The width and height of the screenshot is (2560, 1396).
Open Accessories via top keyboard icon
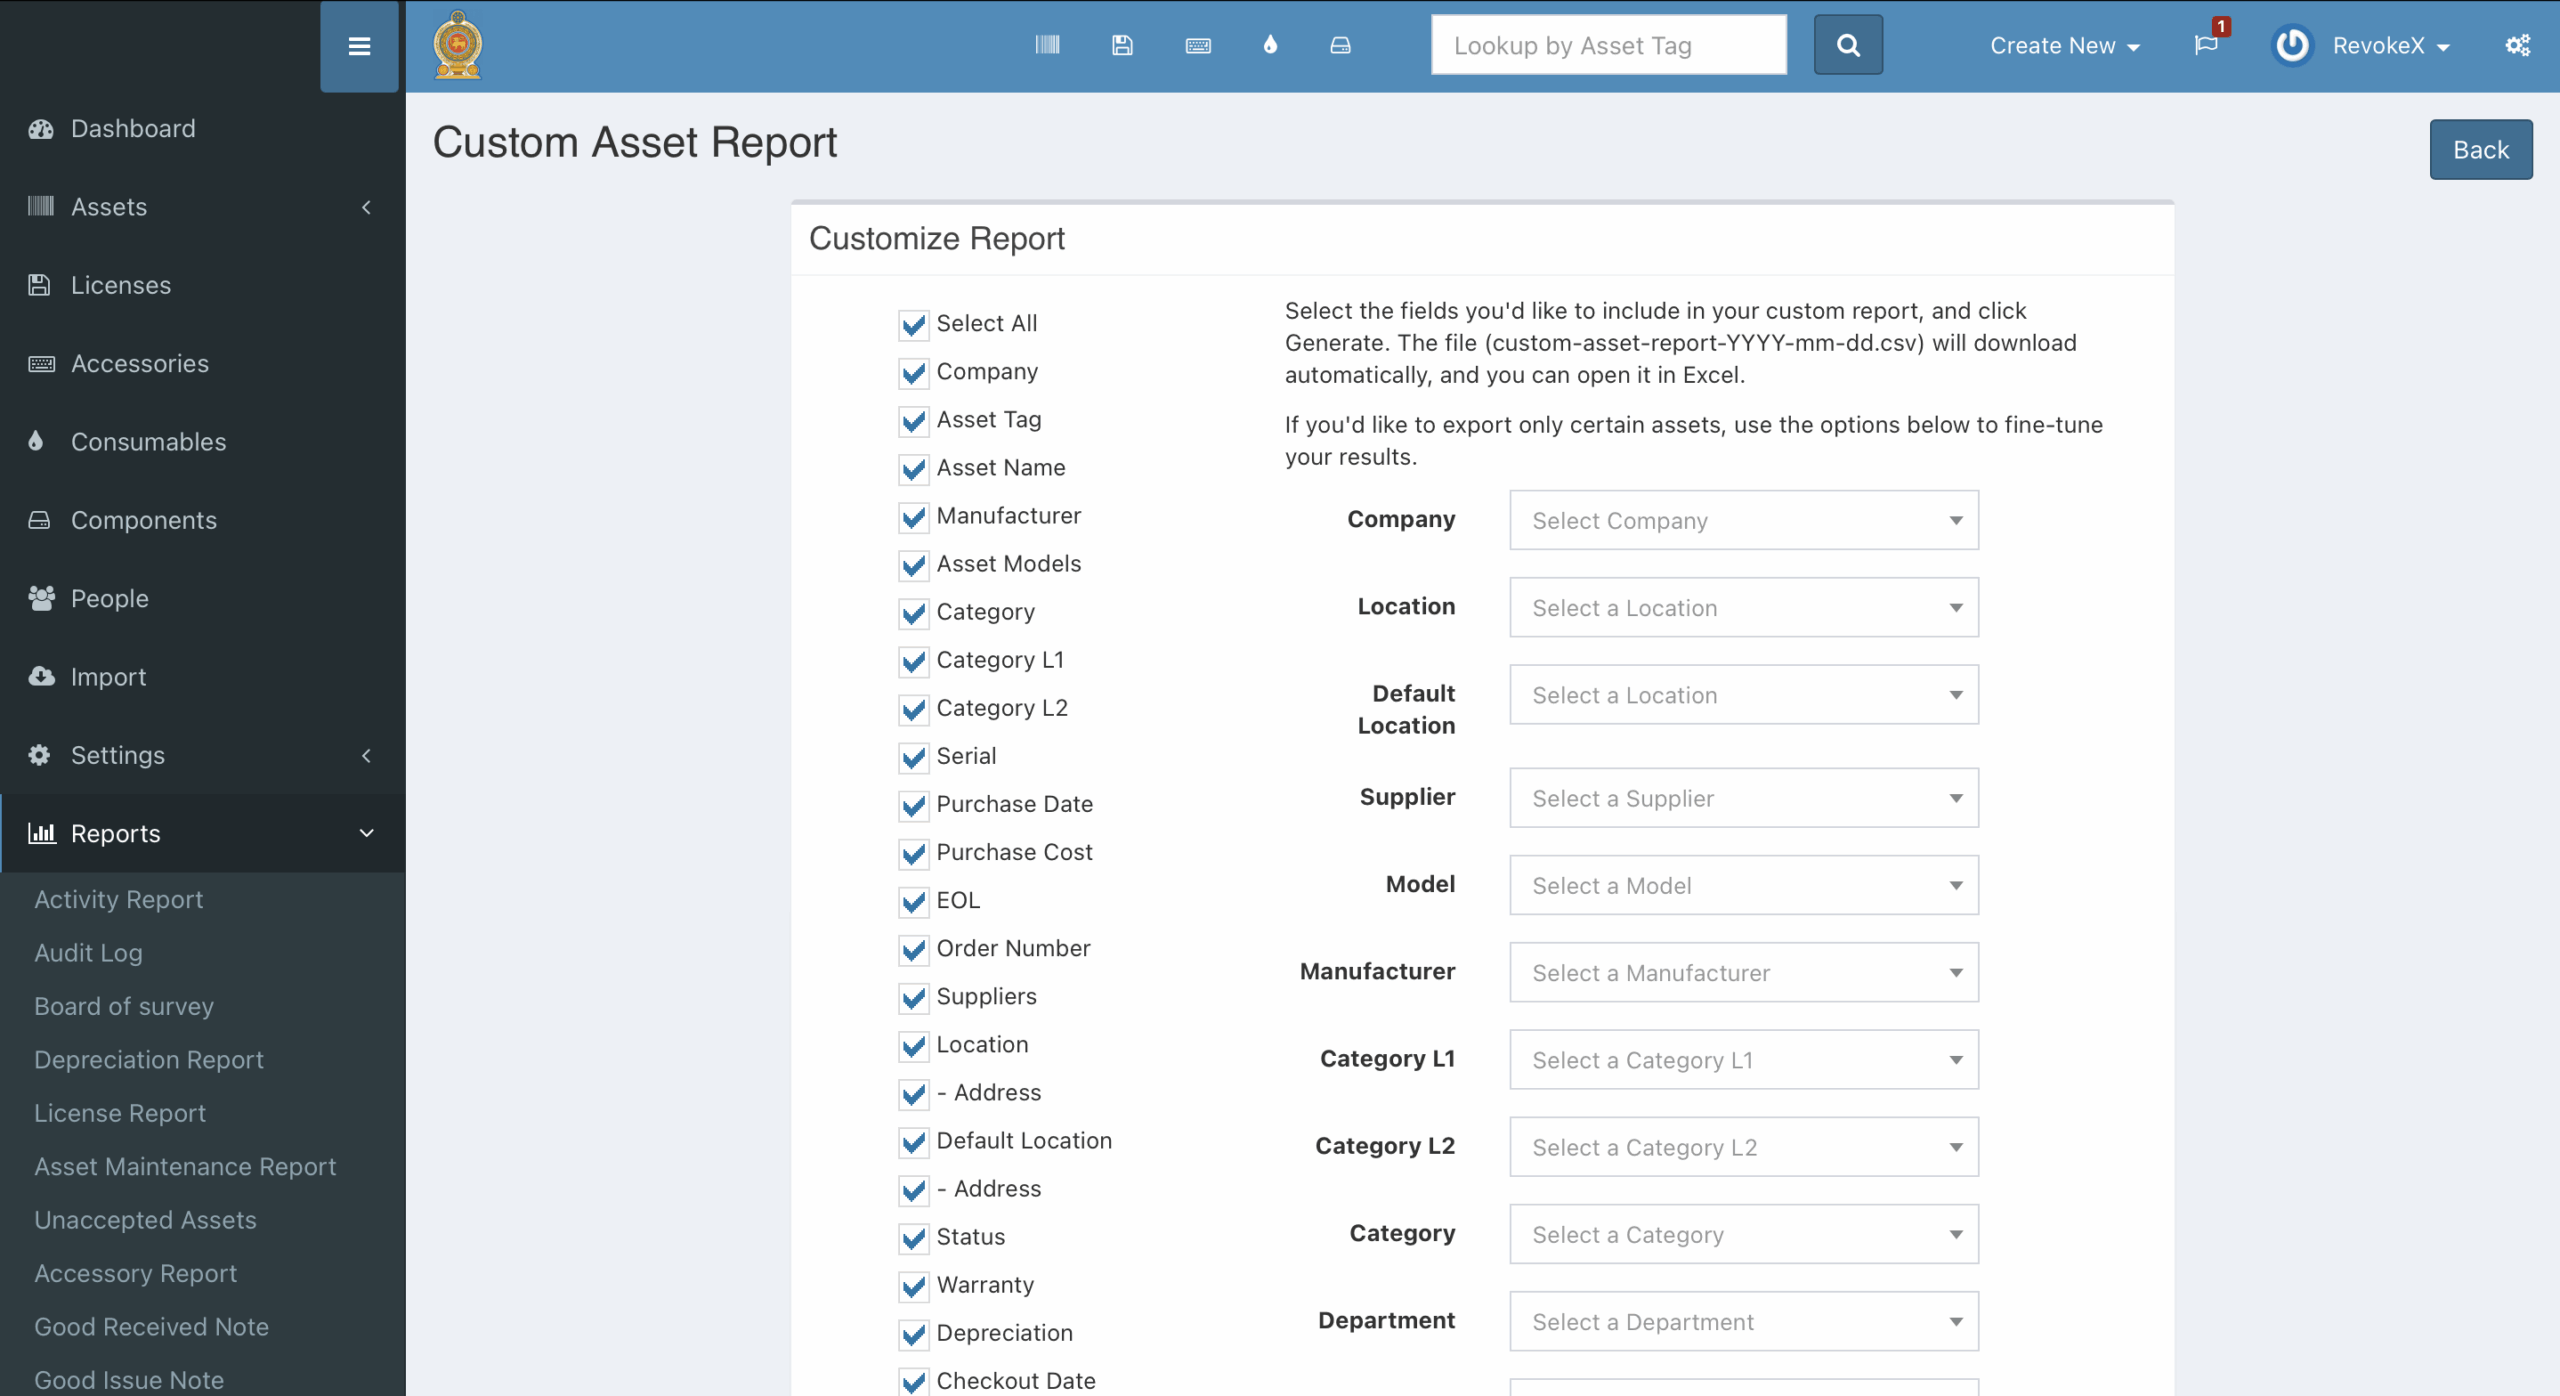point(1197,45)
